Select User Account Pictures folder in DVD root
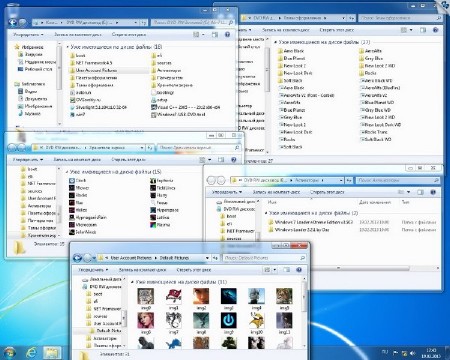This screenshot has width=450, height=360. (93, 70)
